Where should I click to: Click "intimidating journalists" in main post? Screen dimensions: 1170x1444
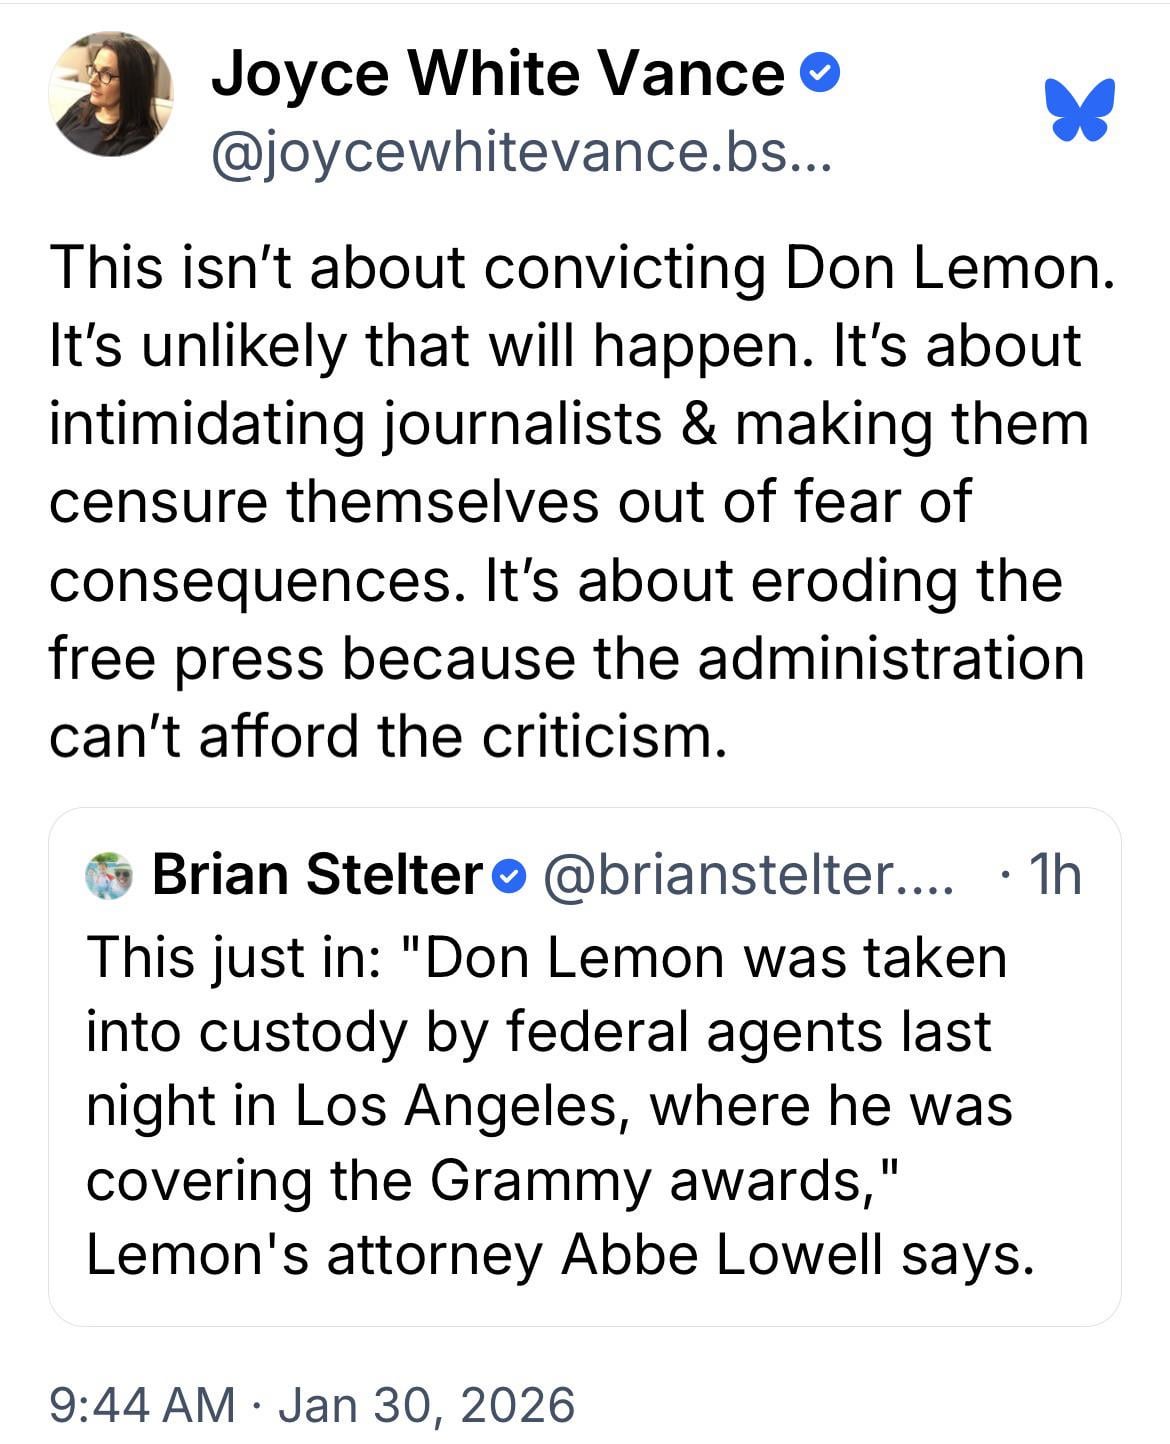coord(355,423)
